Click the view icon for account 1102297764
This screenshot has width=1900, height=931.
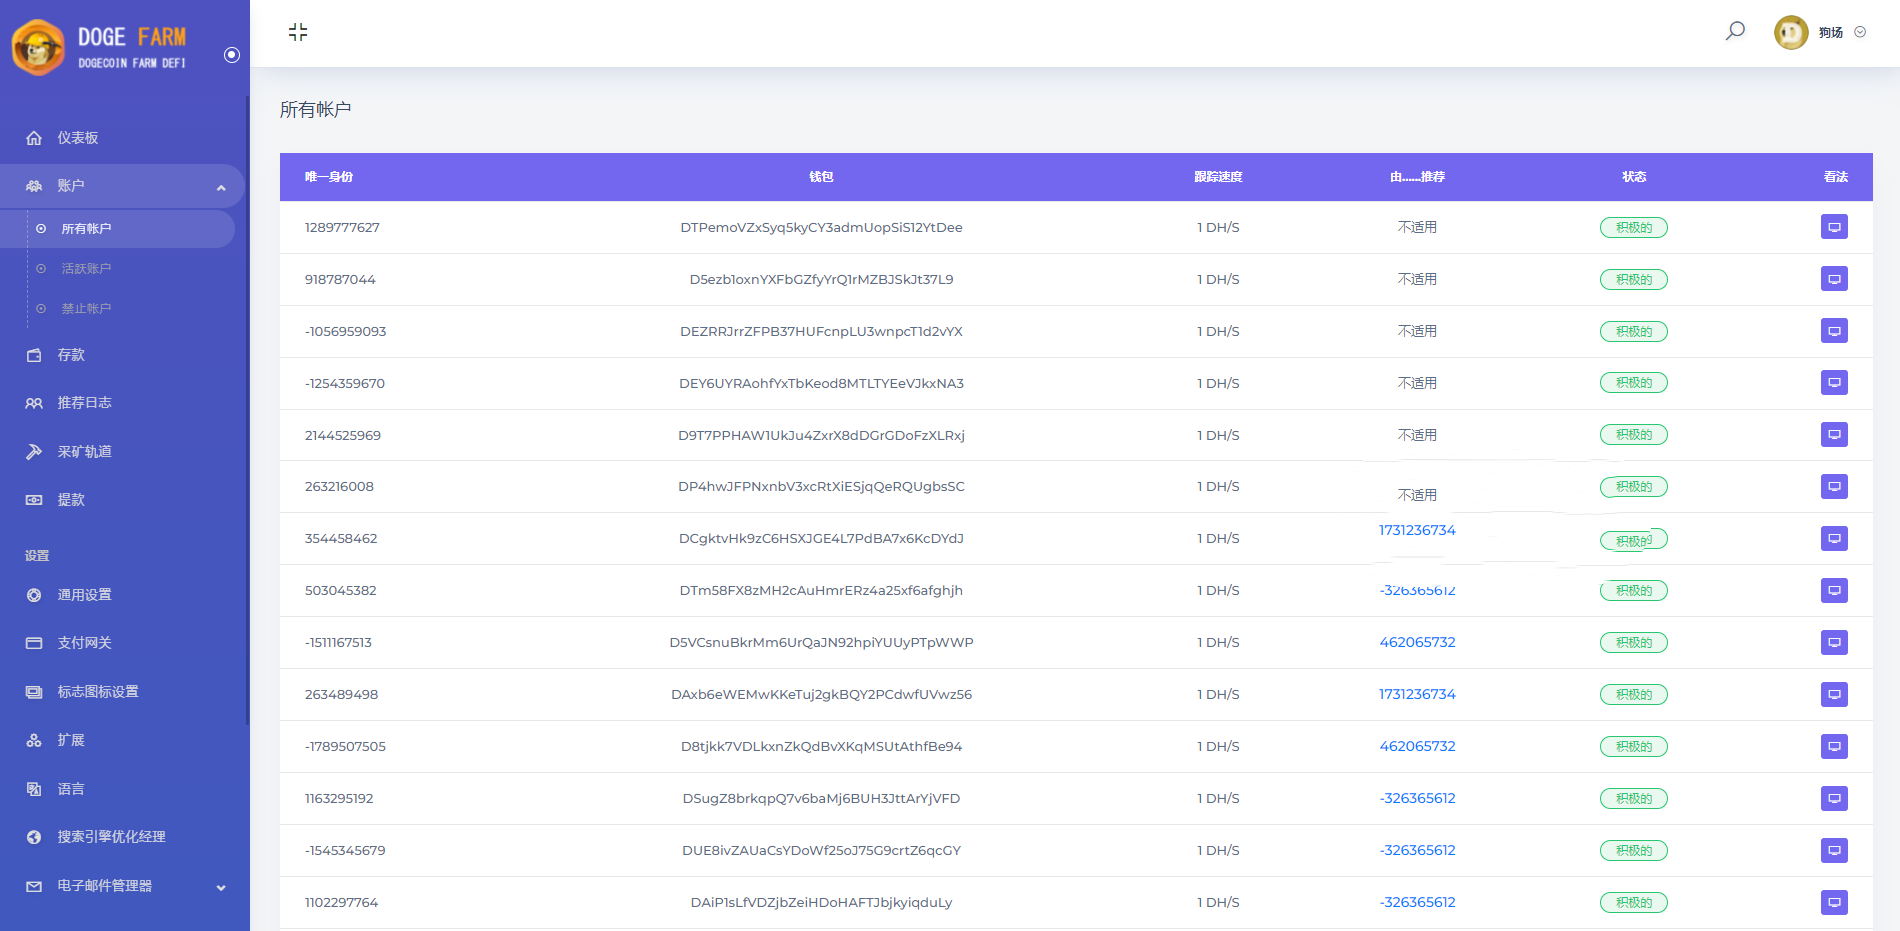1834,903
